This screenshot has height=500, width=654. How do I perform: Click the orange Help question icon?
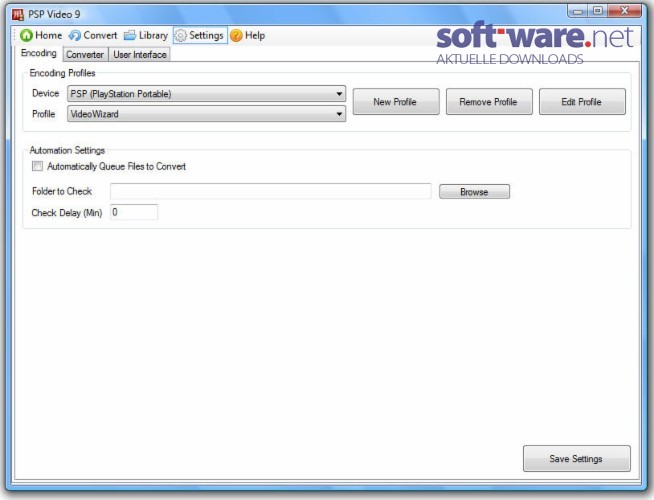[236, 35]
